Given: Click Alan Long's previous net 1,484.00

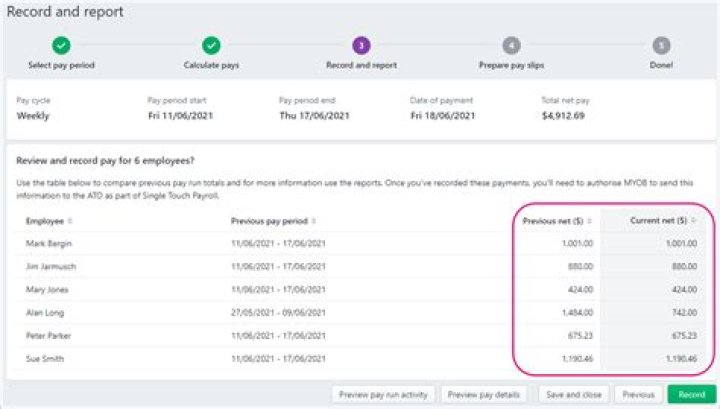Looking at the screenshot, I should (577, 313).
